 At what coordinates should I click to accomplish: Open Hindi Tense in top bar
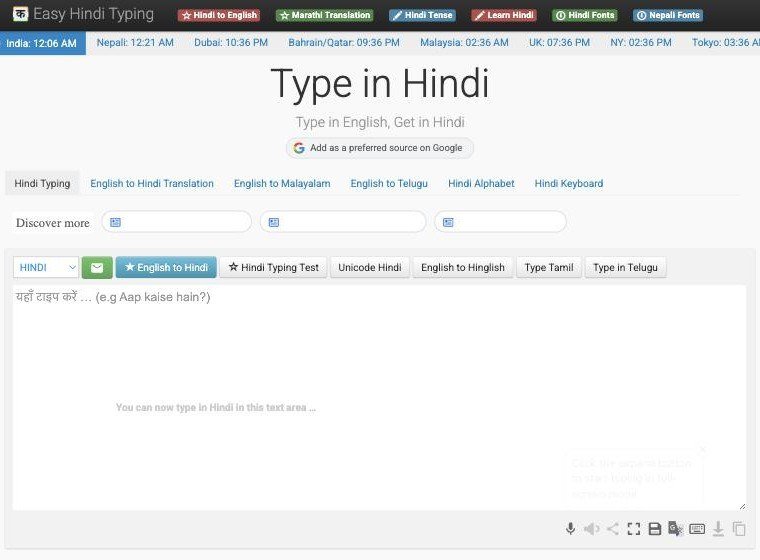coord(422,15)
